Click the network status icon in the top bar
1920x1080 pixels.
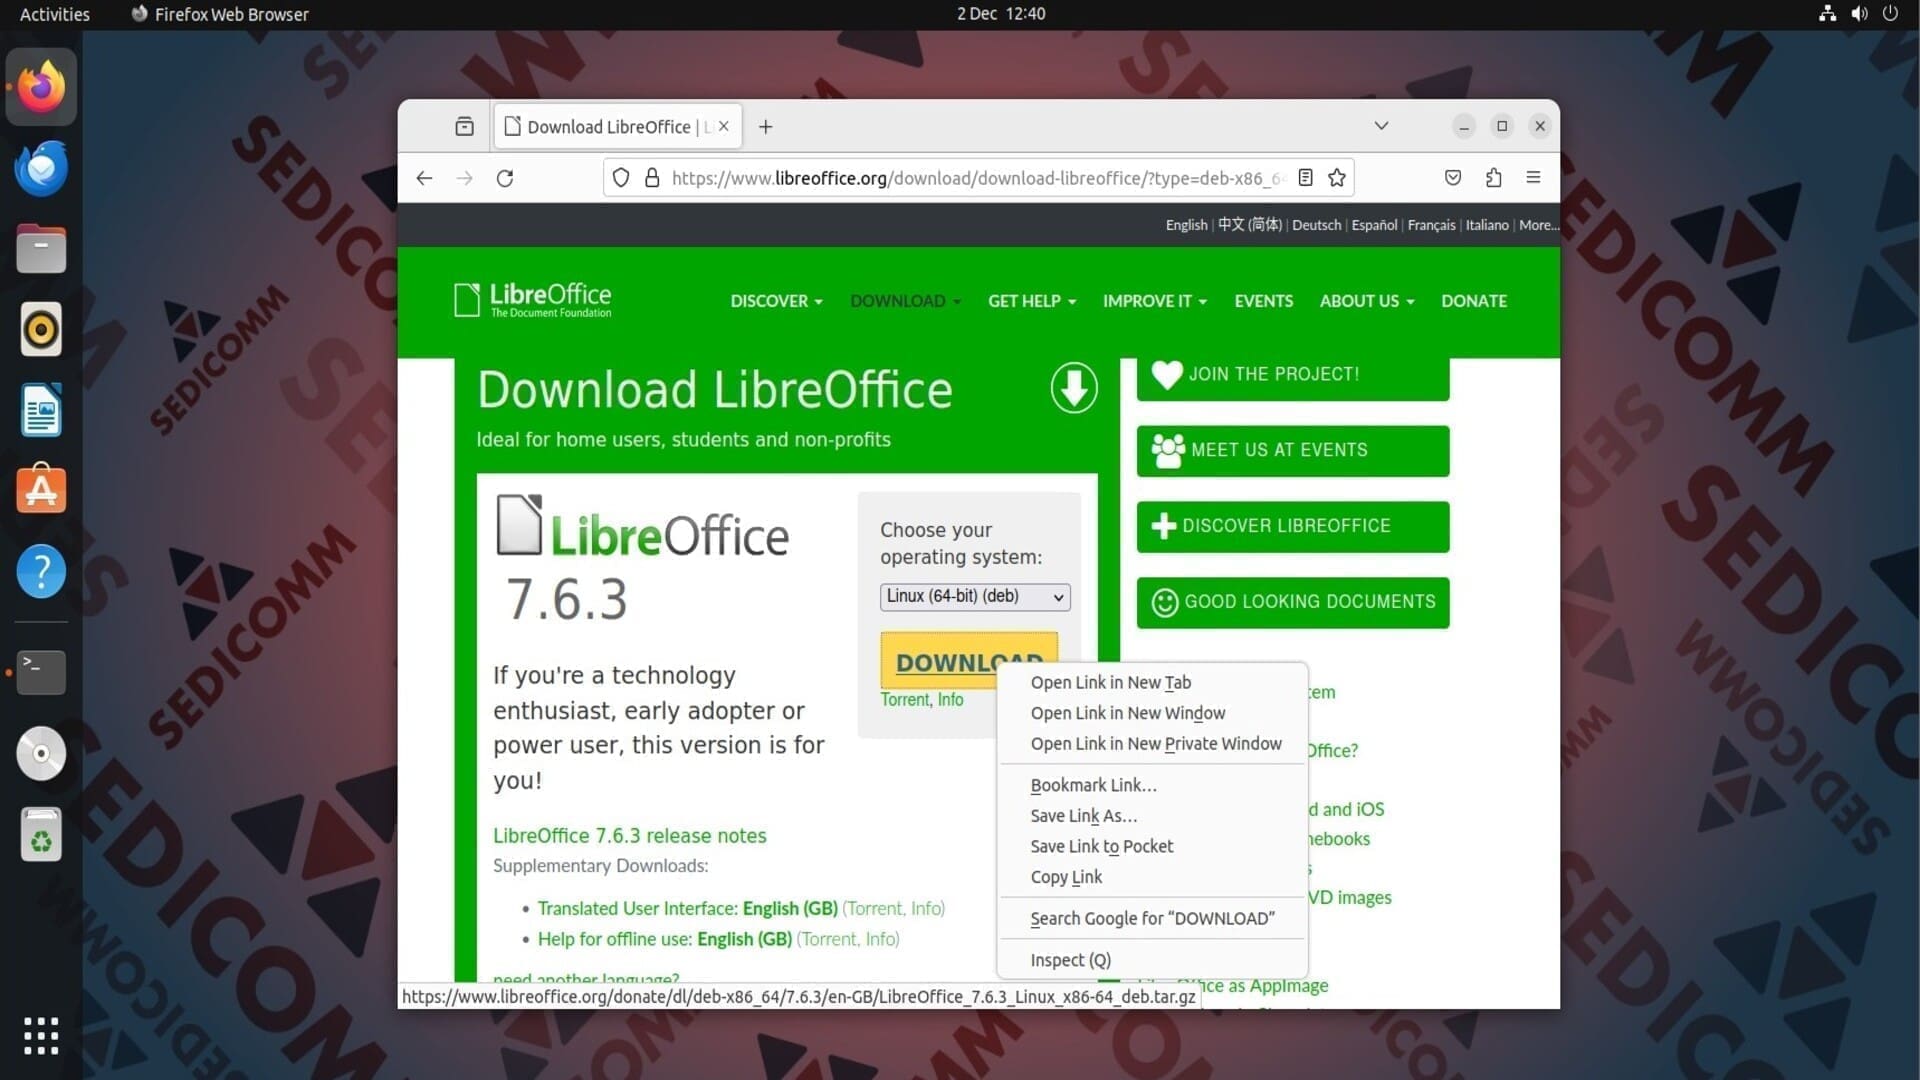pos(1827,14)
